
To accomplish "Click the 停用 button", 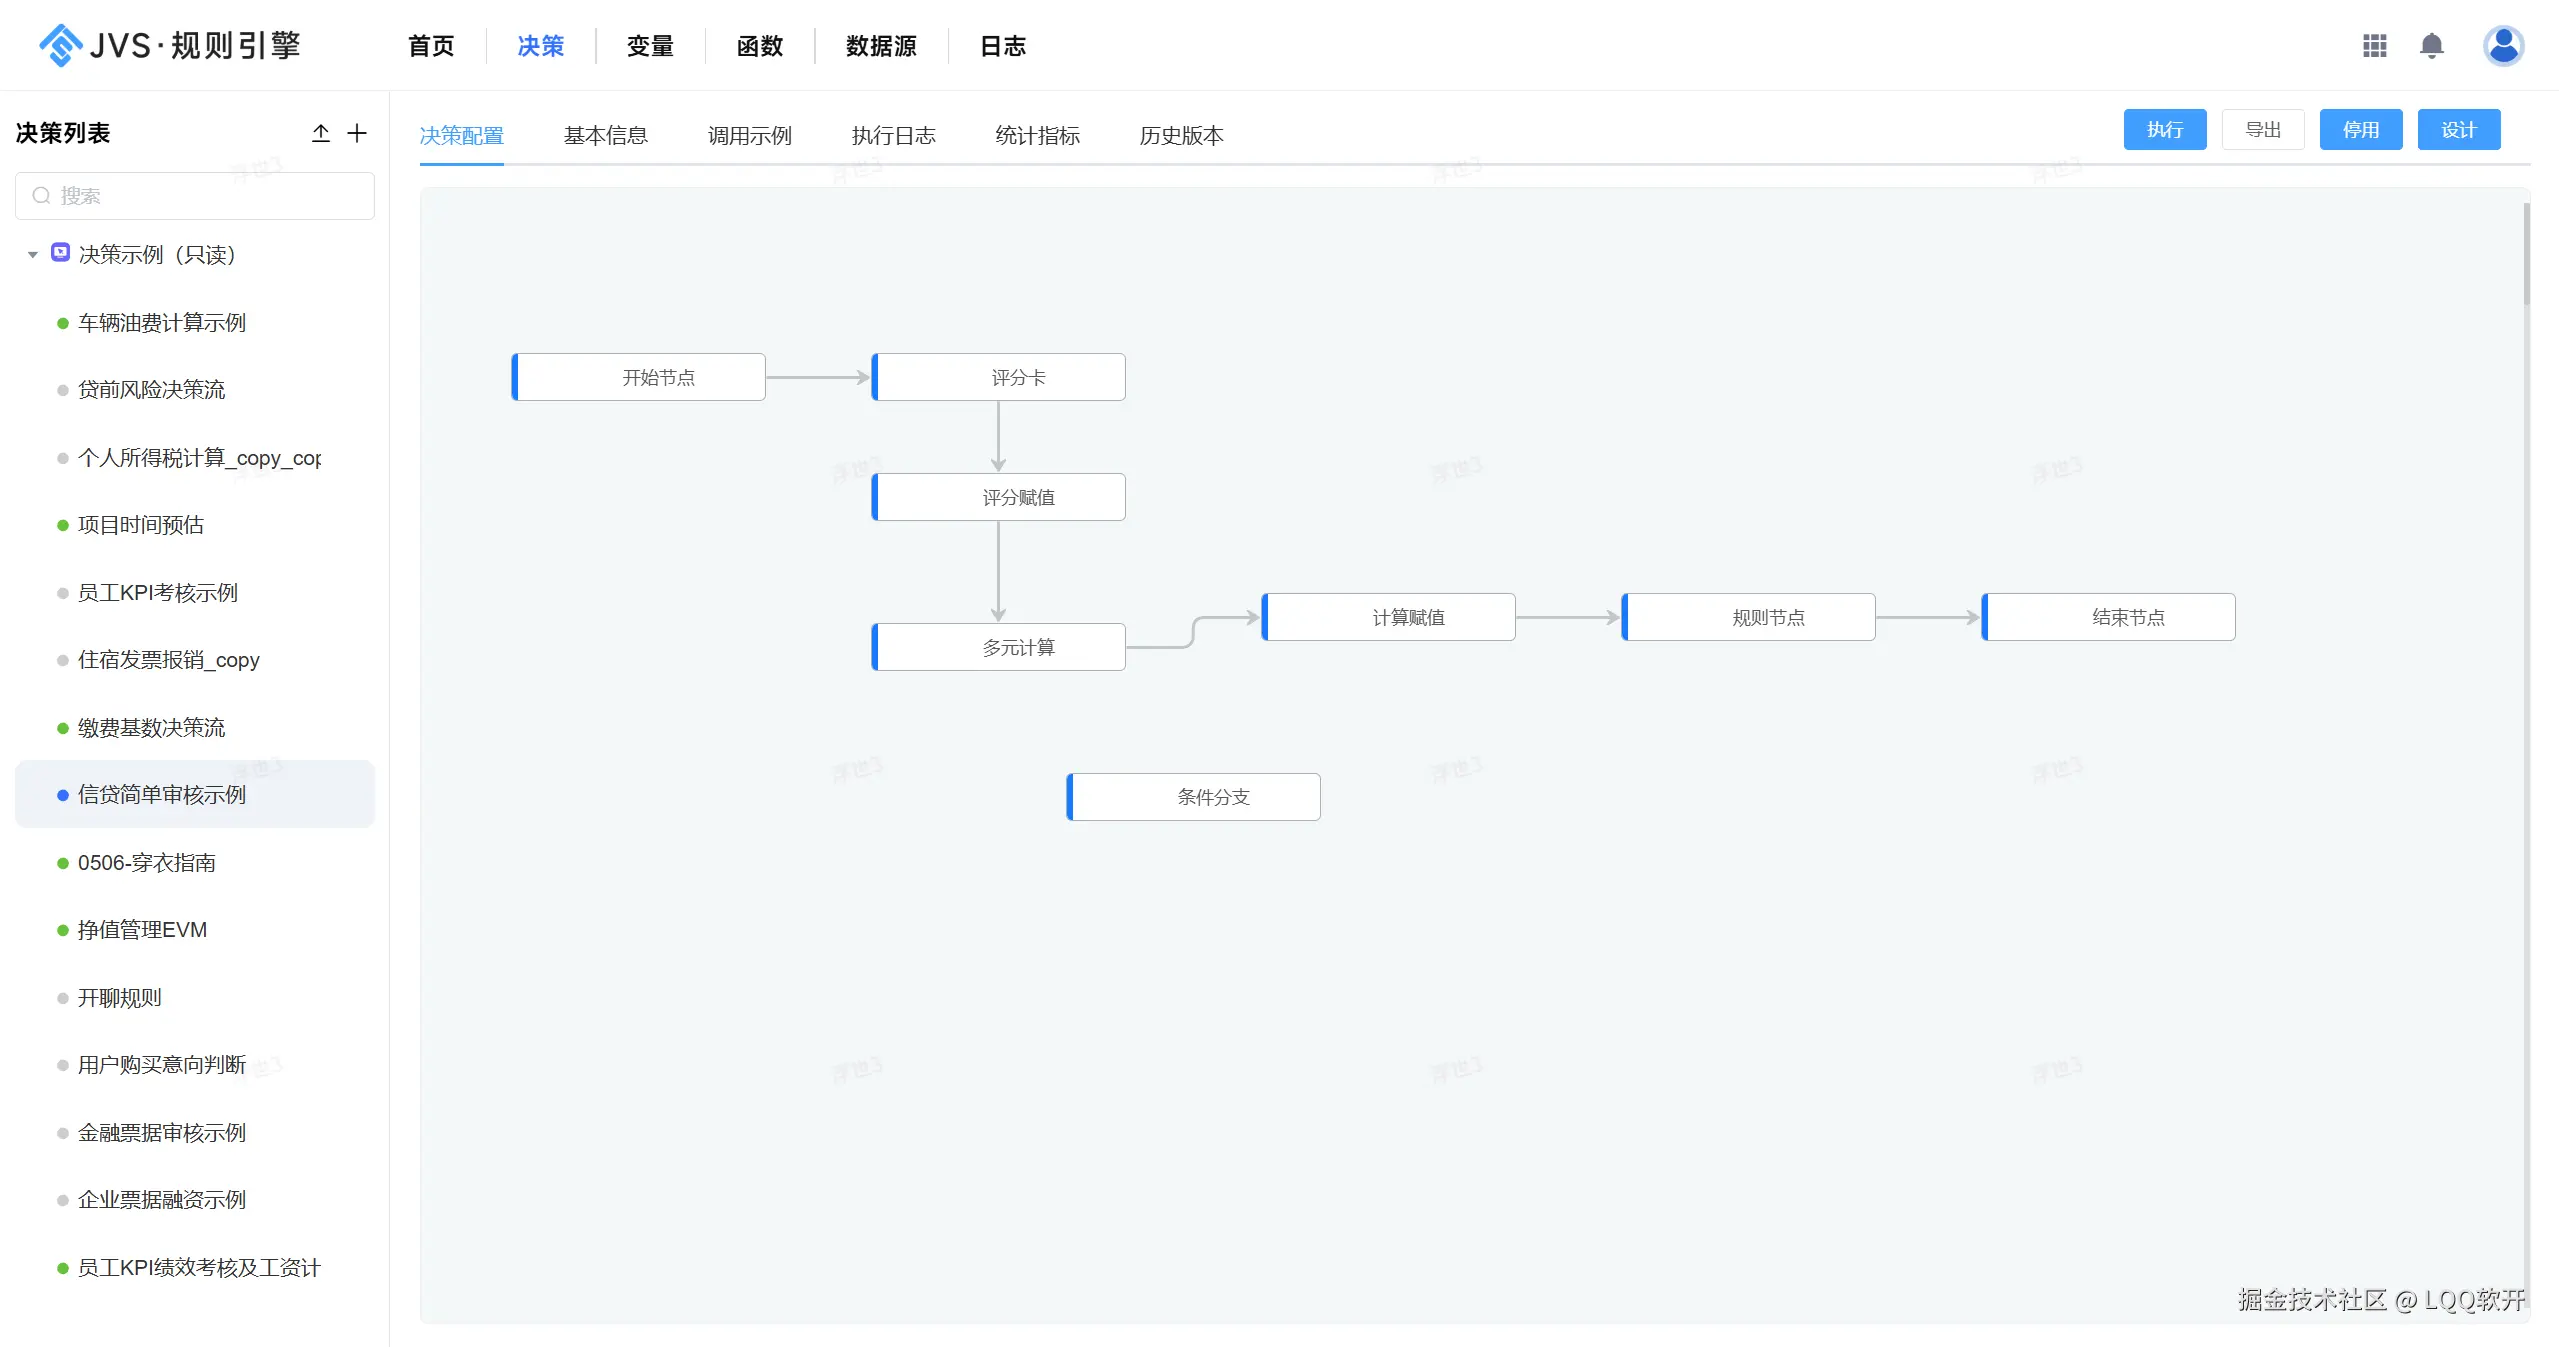I will (x=2360, y=130).
